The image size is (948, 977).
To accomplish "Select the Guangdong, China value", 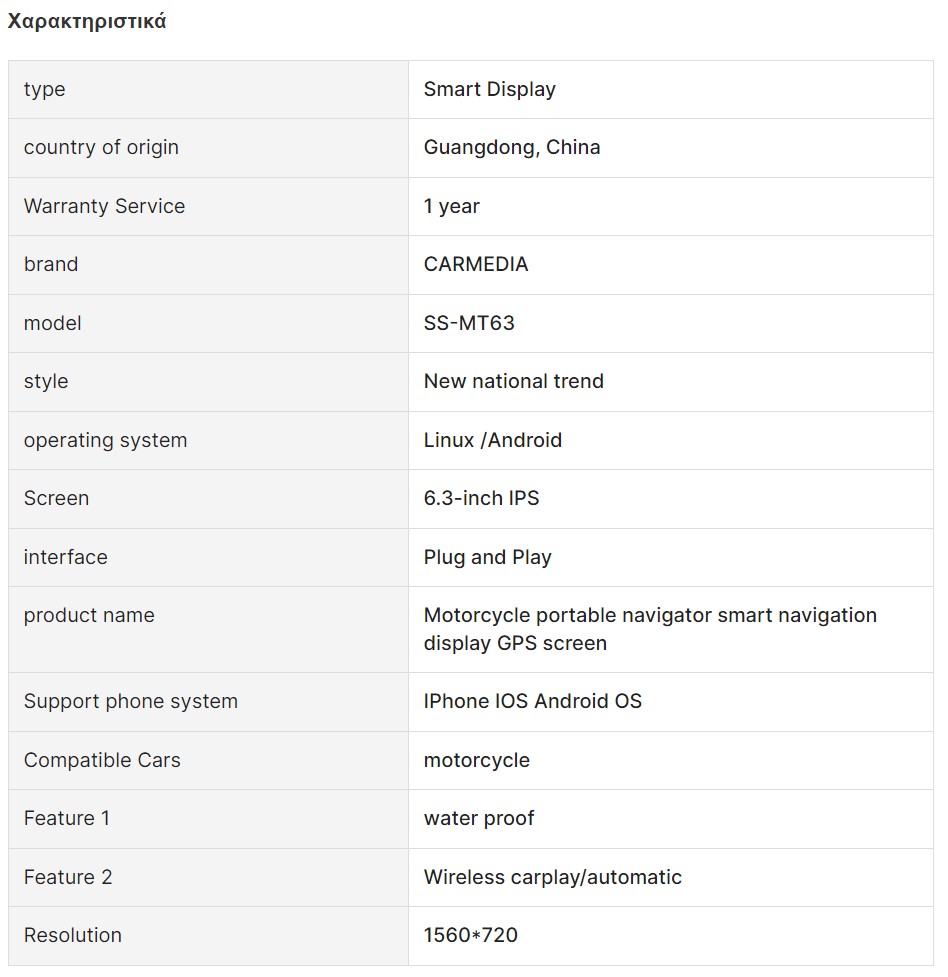I will coord(512,147).
